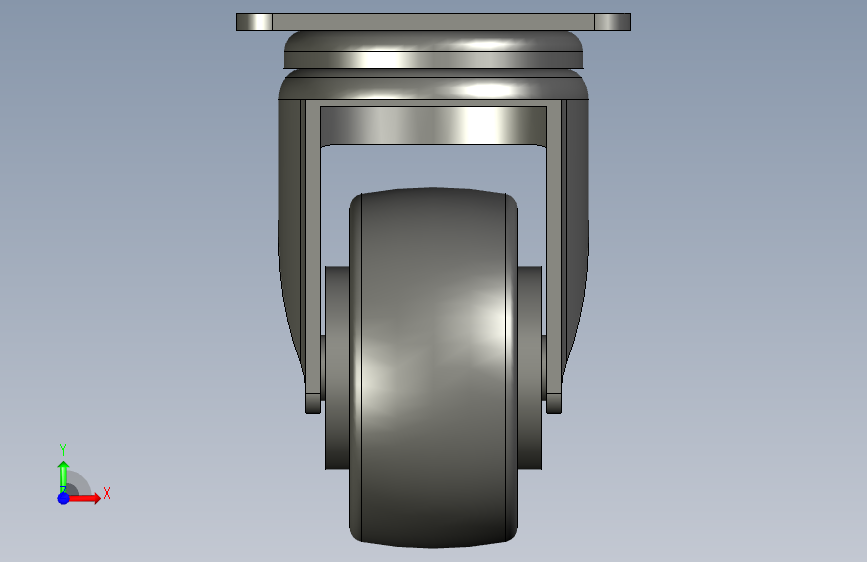Image resolution: width=867 pixels, height=562 pixels.
Task: Select the right fork leg of the caster bracket
Action: [567, 254]
